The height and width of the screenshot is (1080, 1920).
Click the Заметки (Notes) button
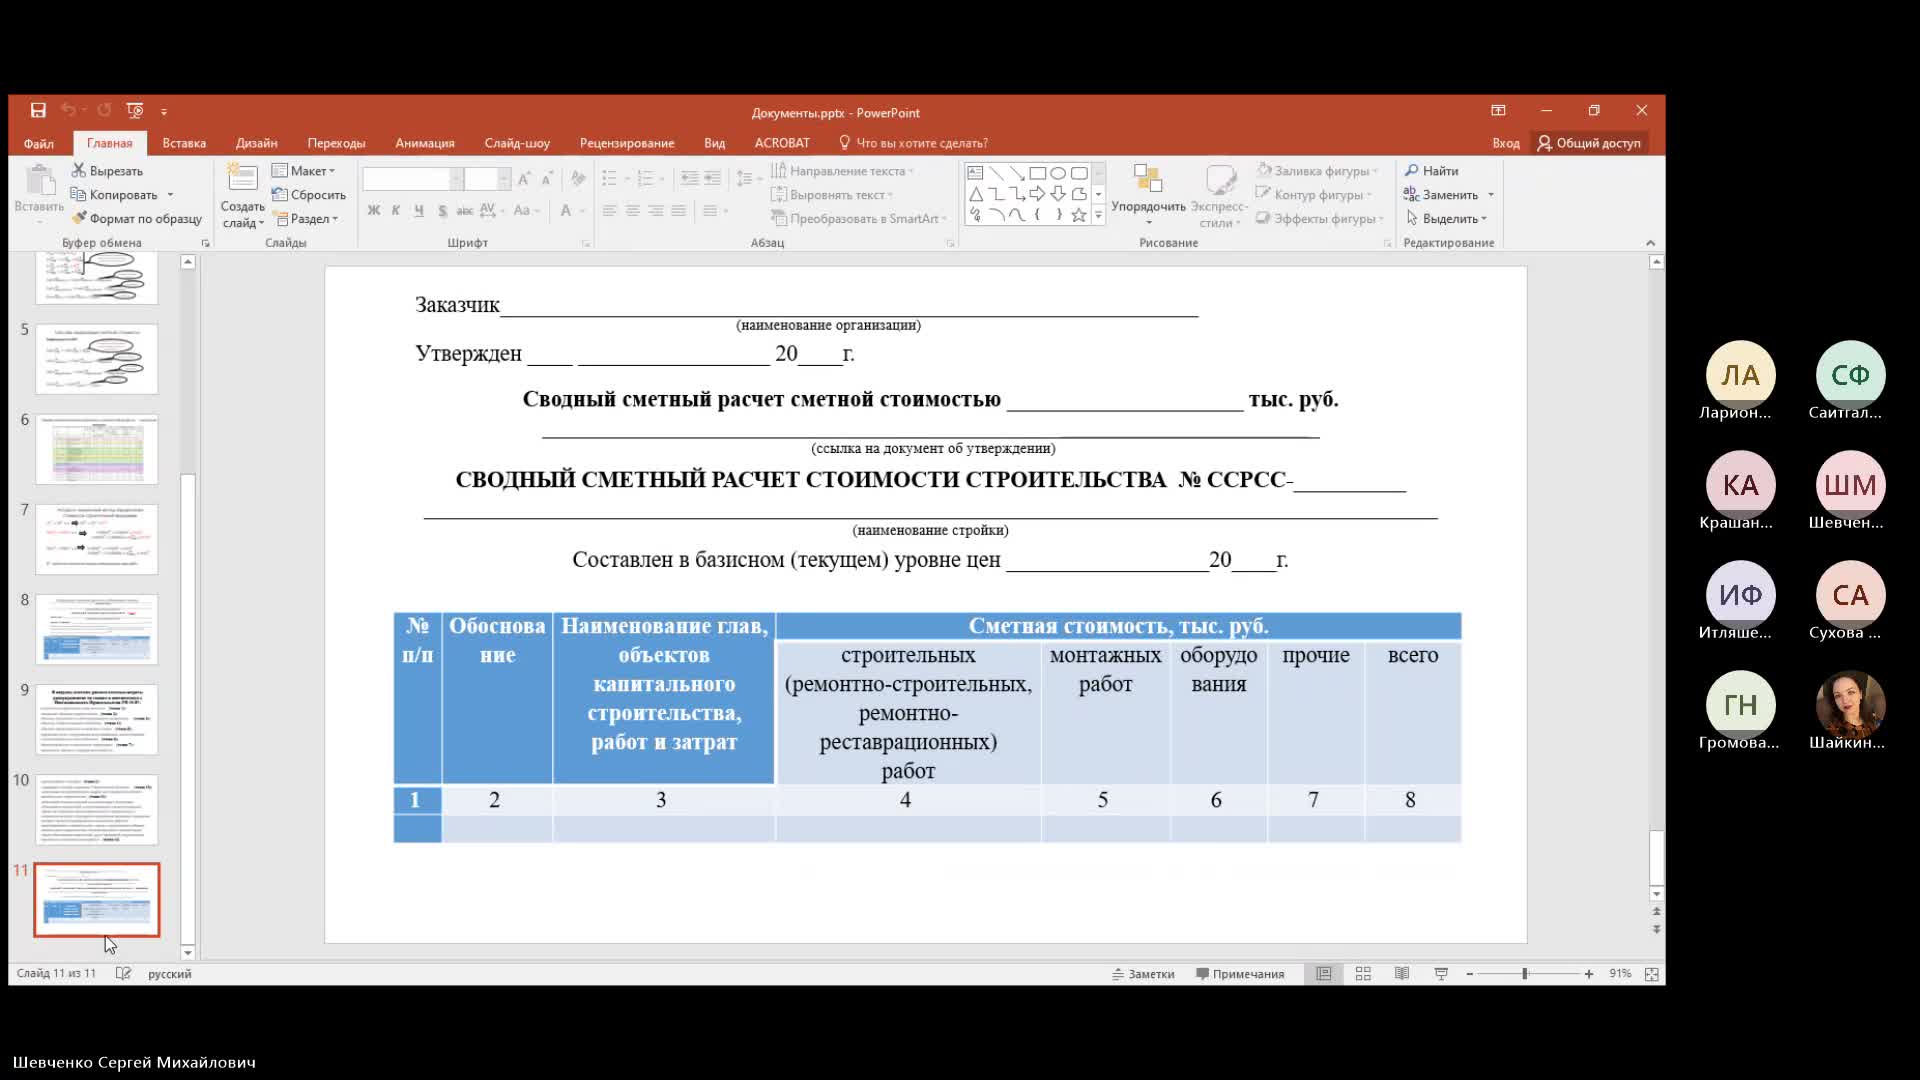[x=1143, y=974]
